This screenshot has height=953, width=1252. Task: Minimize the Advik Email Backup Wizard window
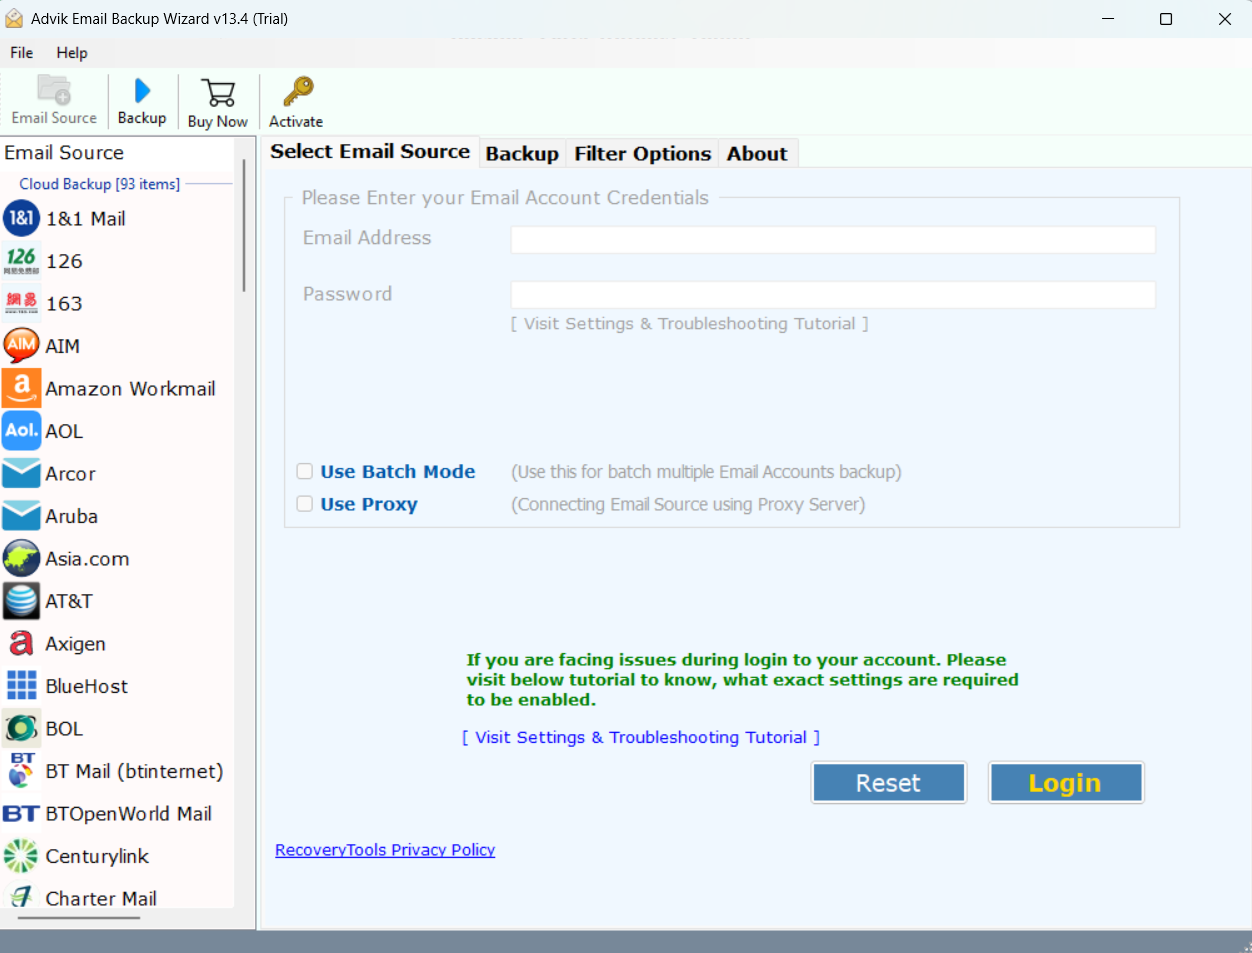pos(1108,19)
